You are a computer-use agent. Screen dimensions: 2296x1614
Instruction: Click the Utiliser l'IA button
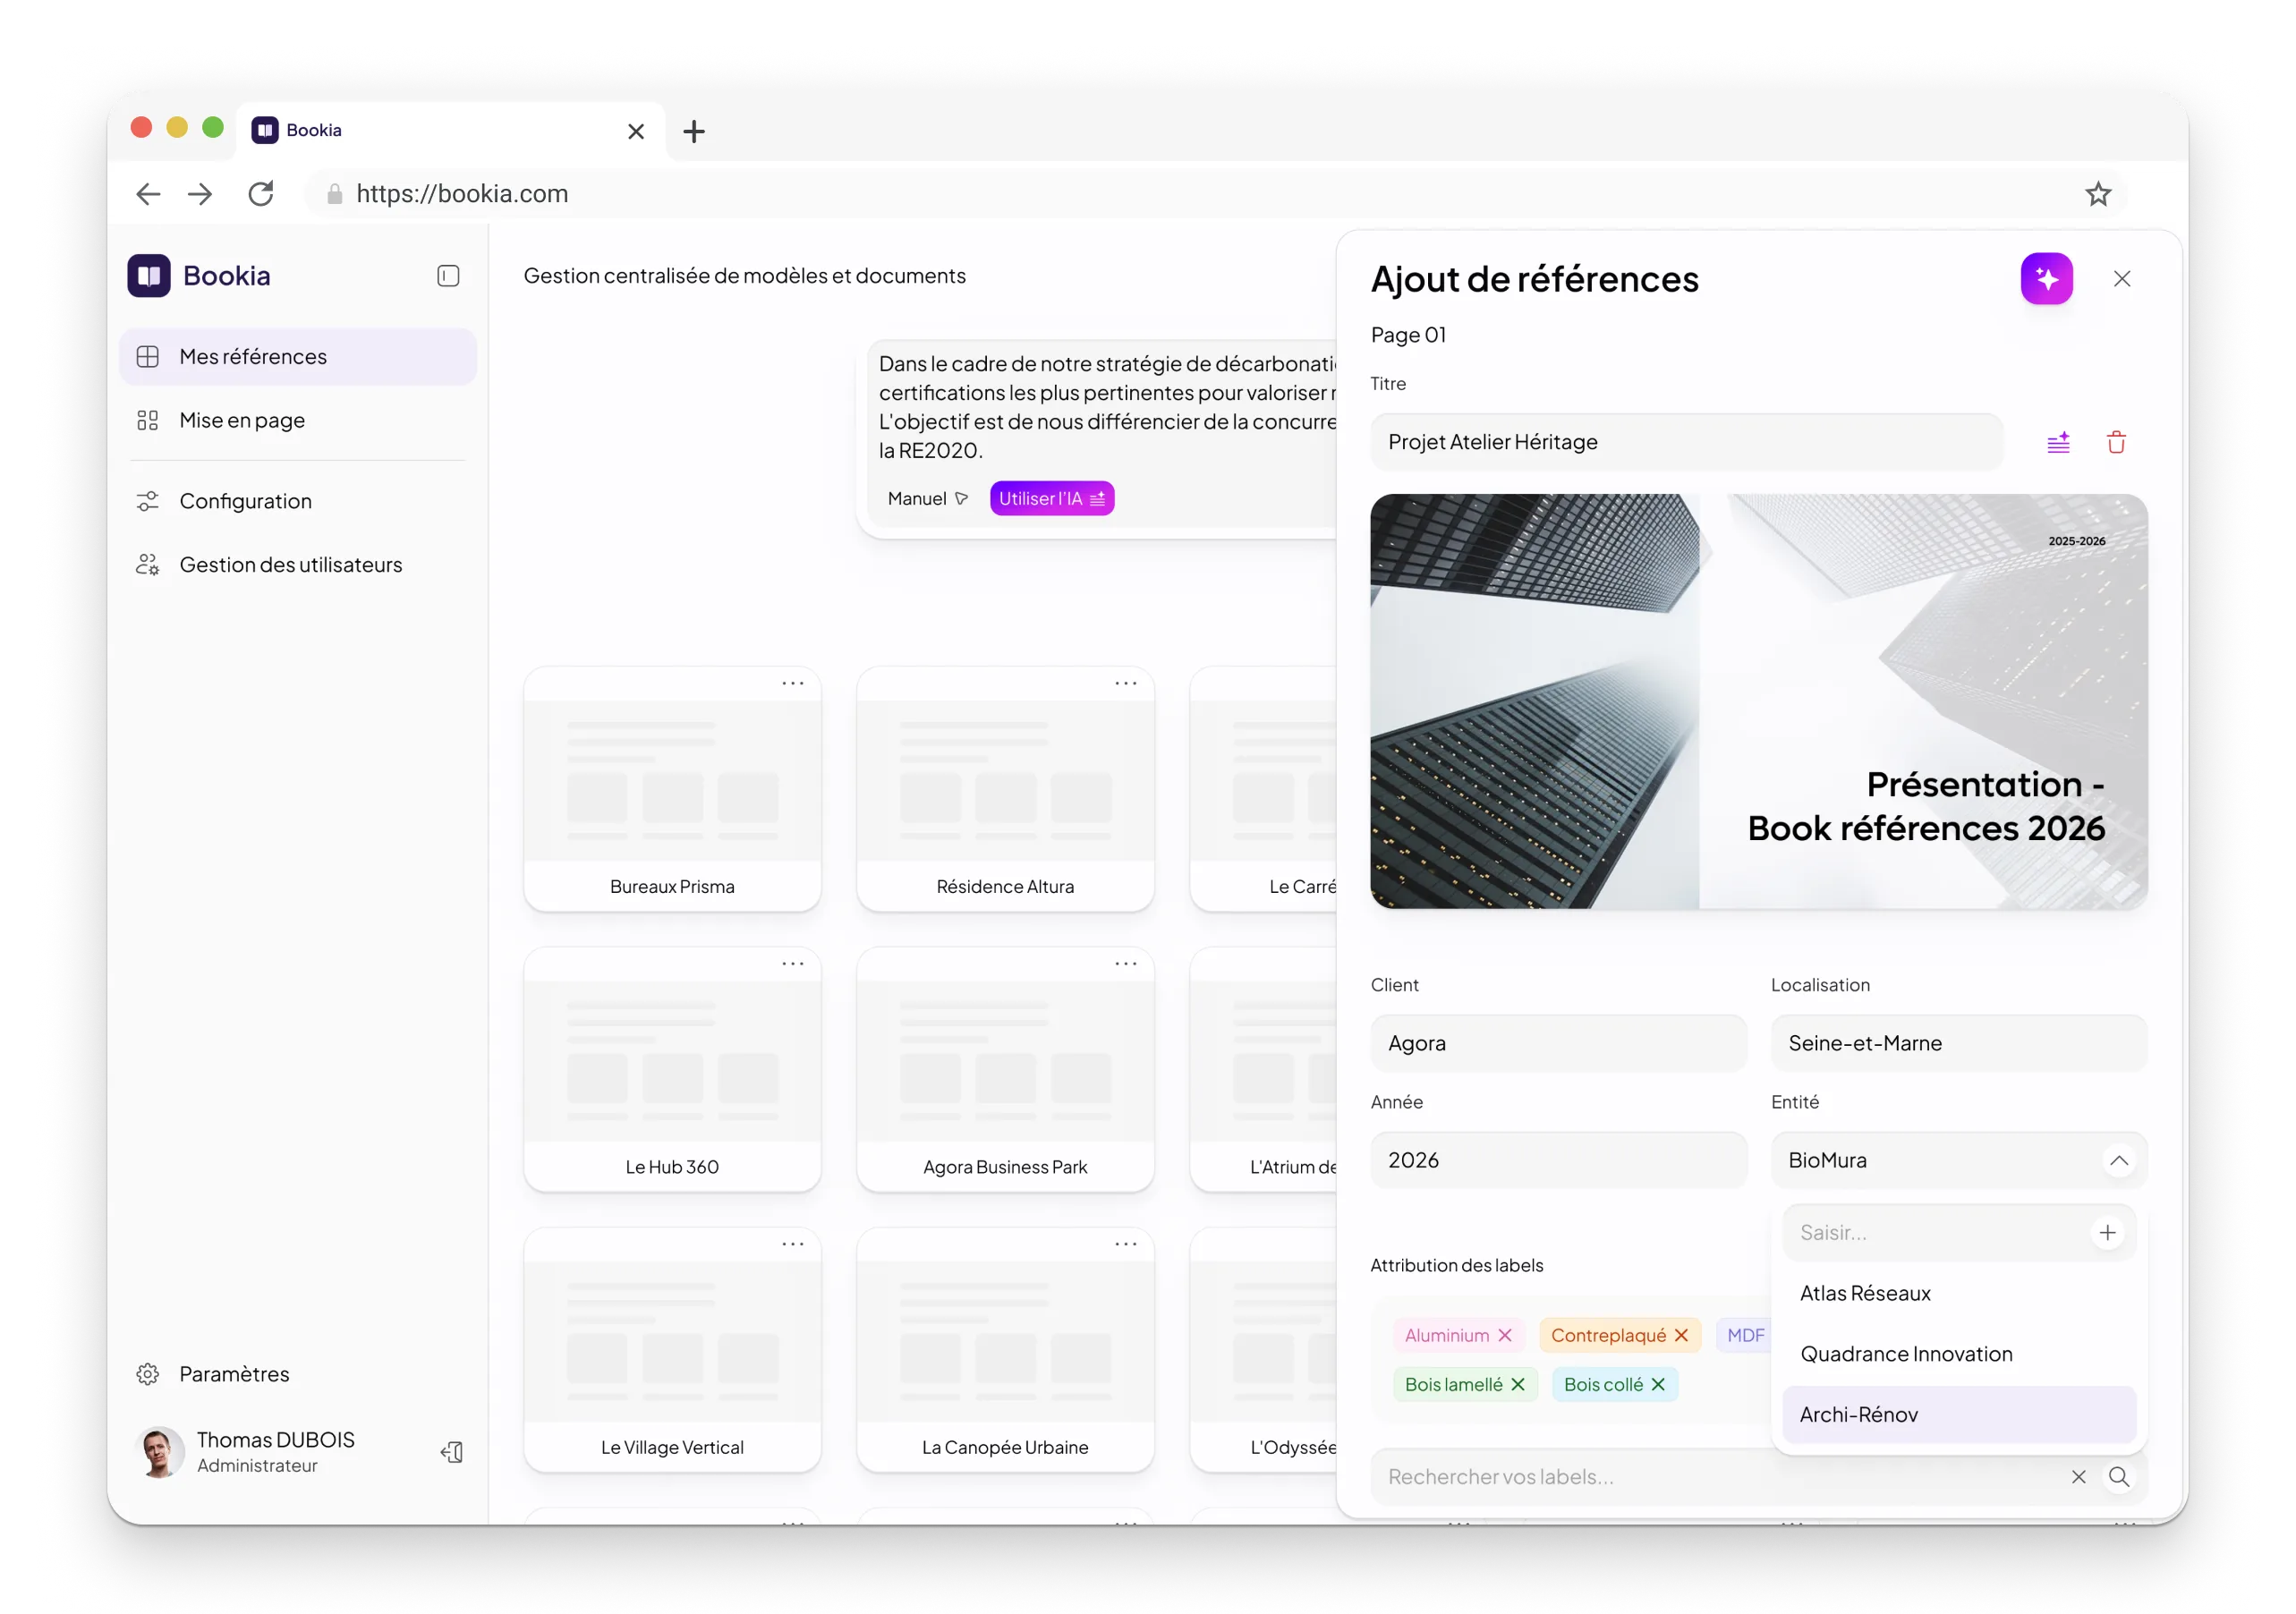[1051, 498]
